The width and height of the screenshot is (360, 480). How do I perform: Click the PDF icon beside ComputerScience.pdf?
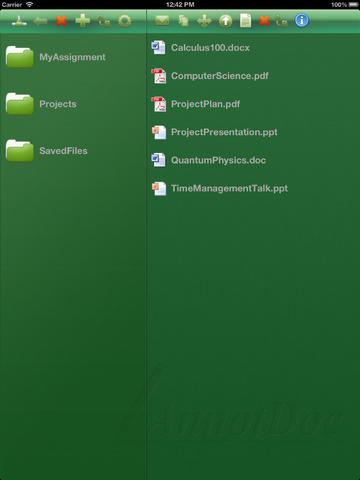159,76
